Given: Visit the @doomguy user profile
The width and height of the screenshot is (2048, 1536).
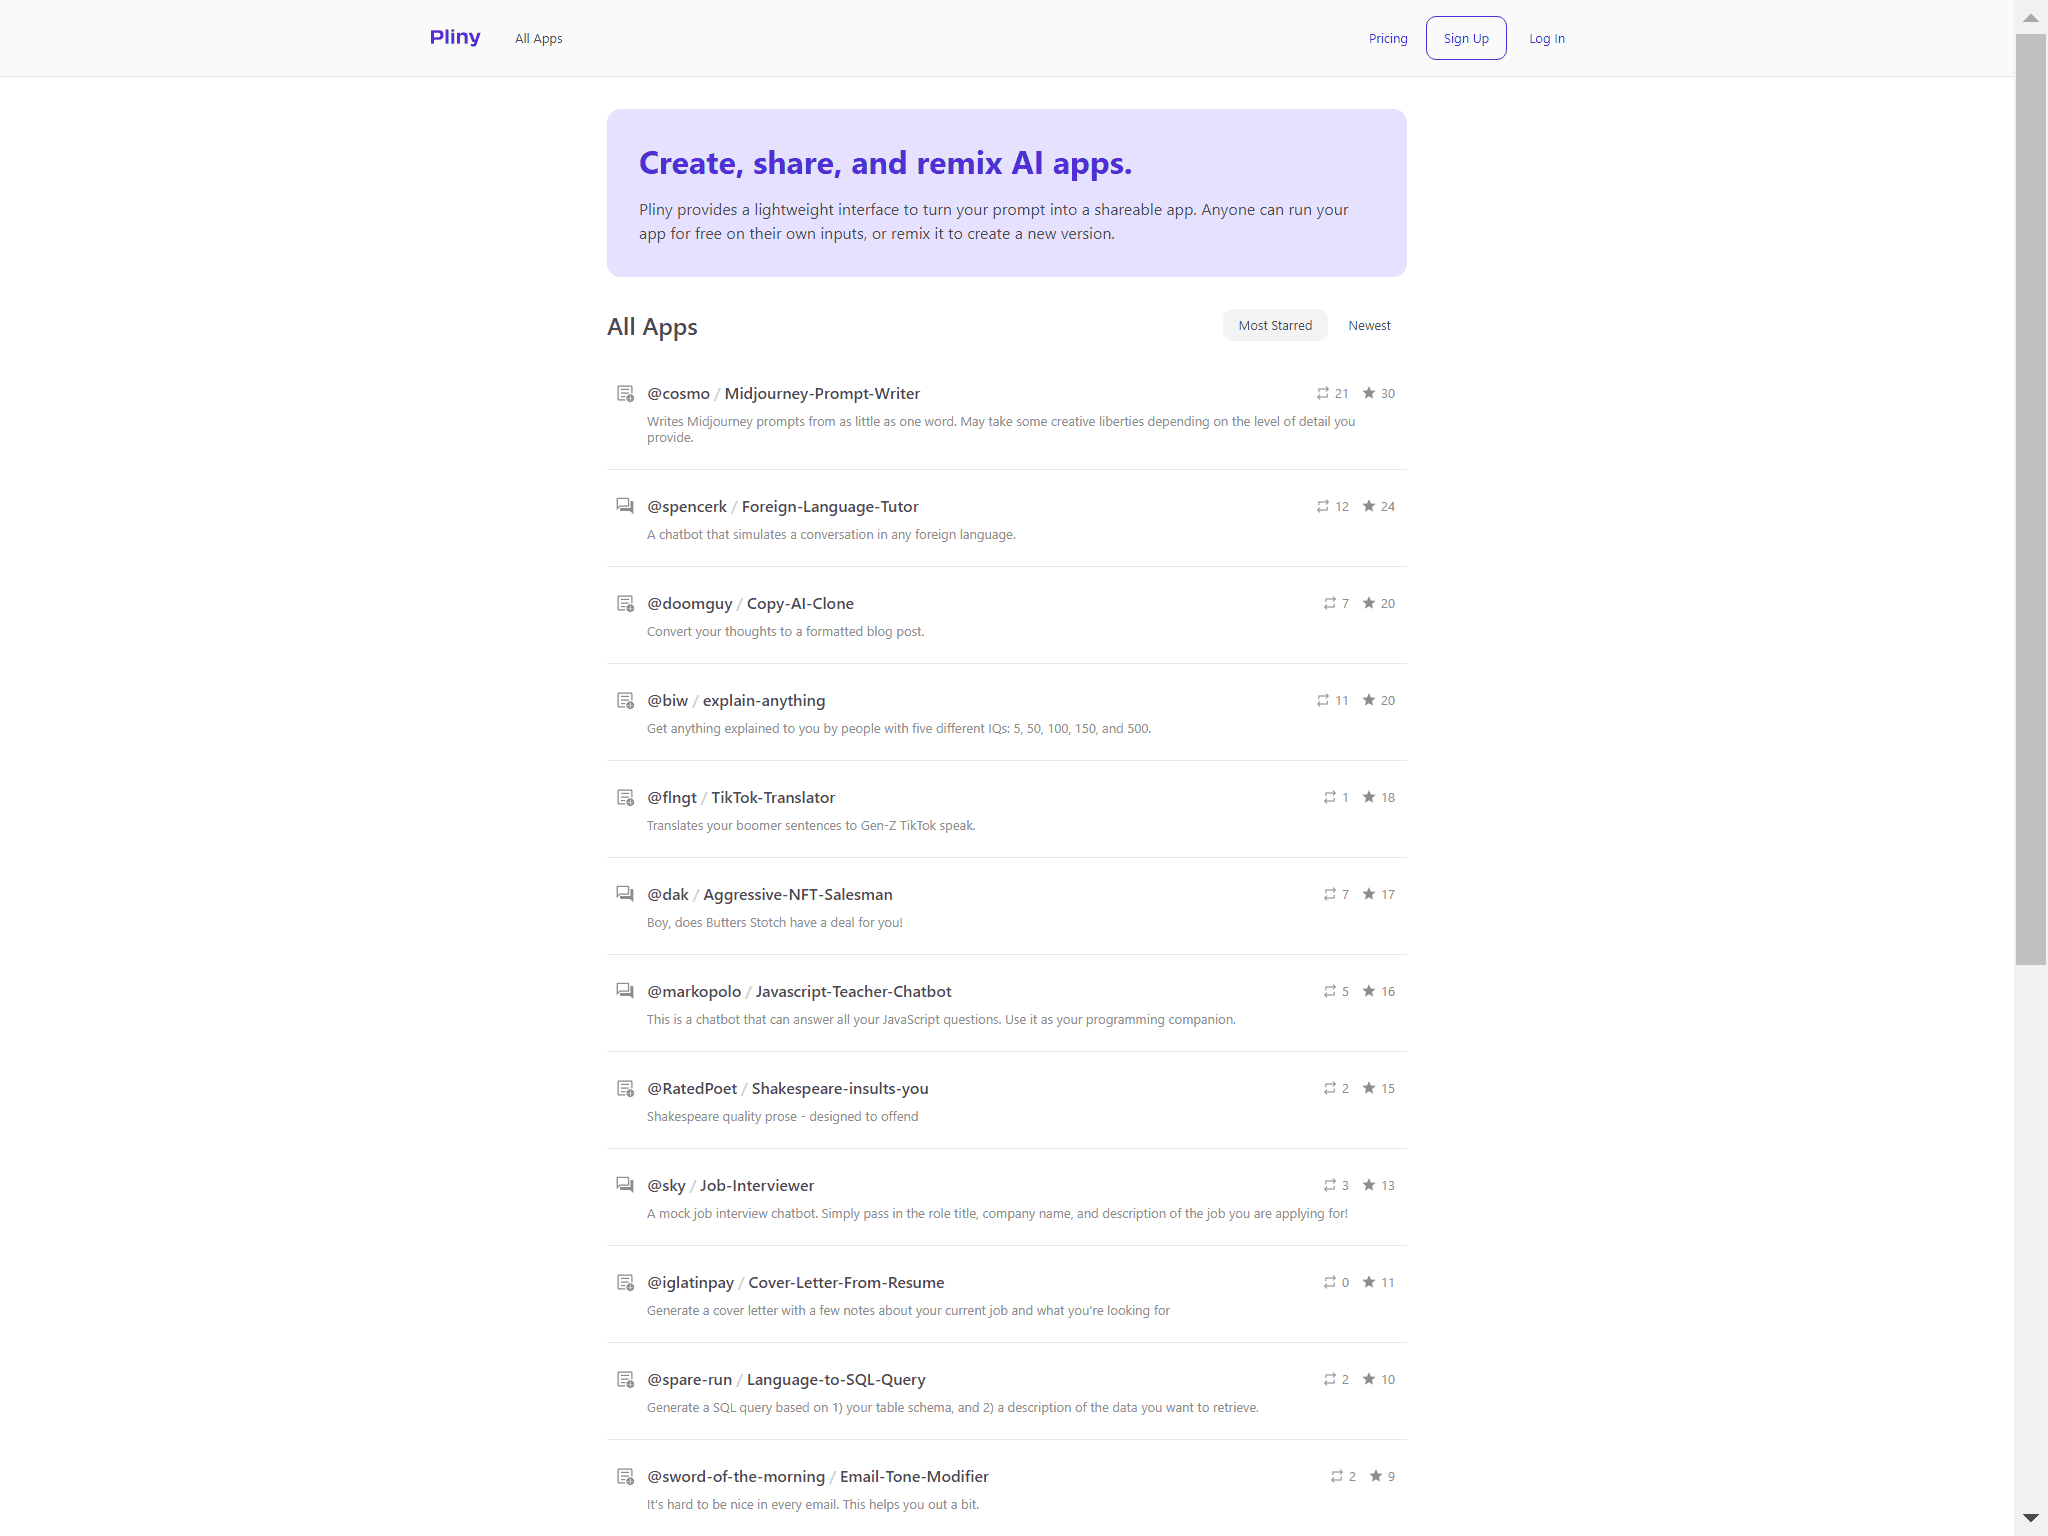Looking at the screenshot, I should [x=689, y=604].
